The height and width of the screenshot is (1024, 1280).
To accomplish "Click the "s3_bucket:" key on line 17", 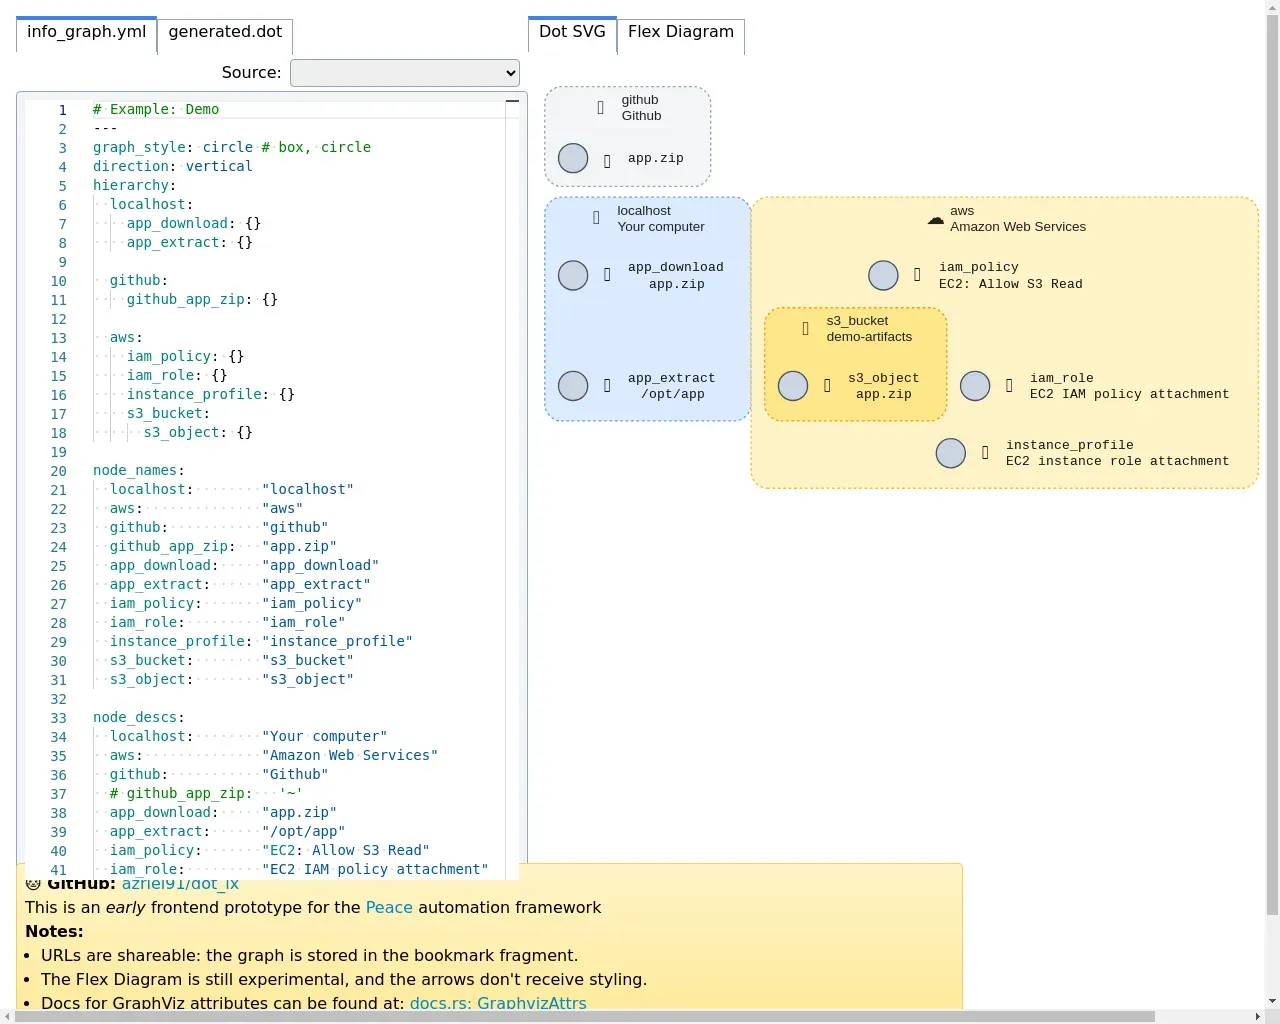I will click(168, 414).
